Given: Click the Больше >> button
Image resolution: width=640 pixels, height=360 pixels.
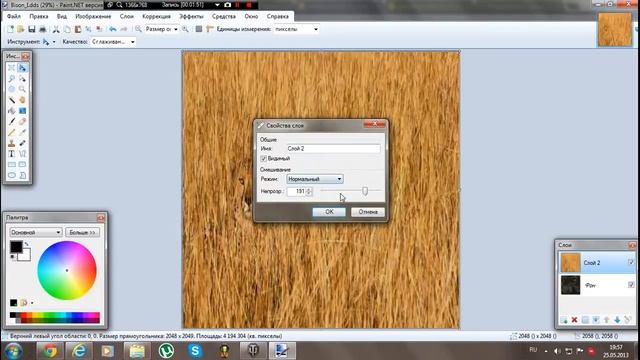Looking at the screenshot, I should 82,232.
